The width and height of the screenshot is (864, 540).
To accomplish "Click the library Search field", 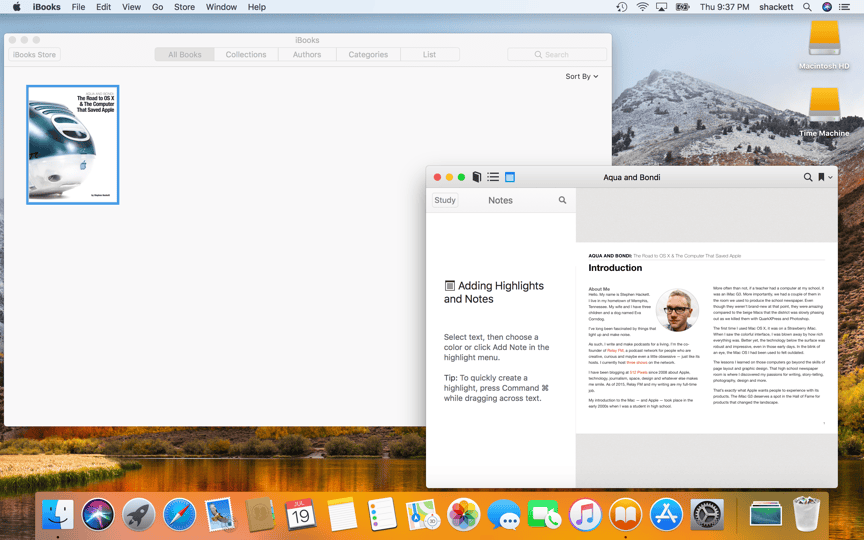I will [x=557, y=55].
